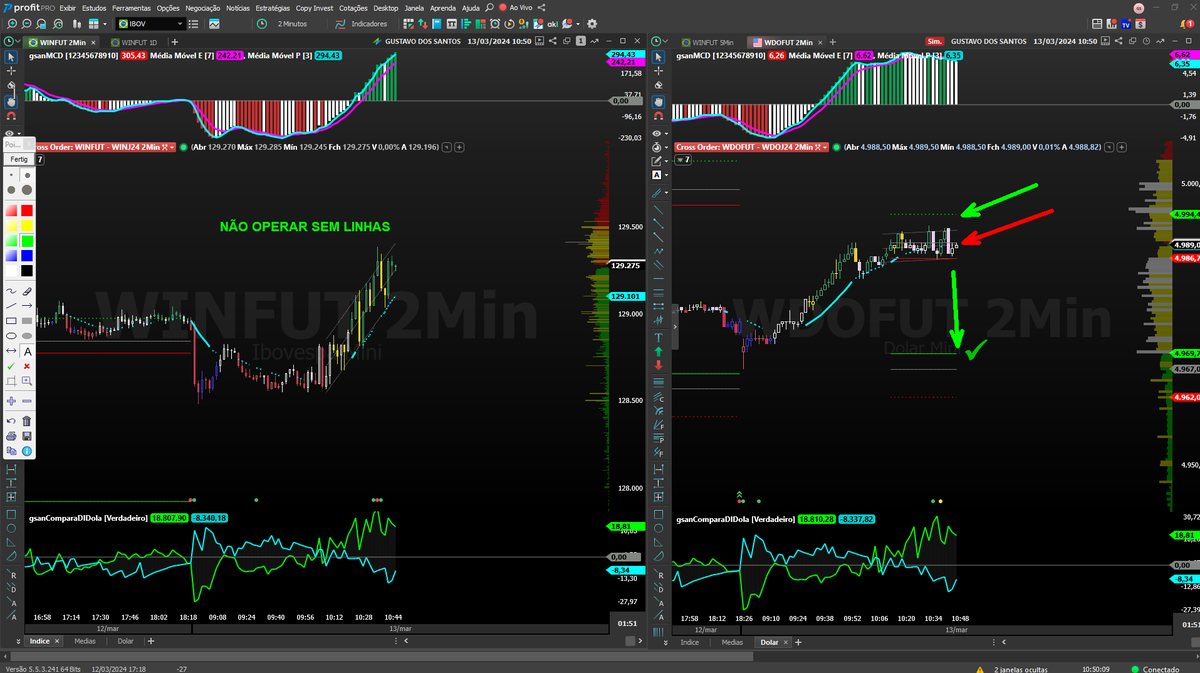Select smallest dot pen size in palette
This screenshot has width=1200, height=673.
click(x=11, y=174)
